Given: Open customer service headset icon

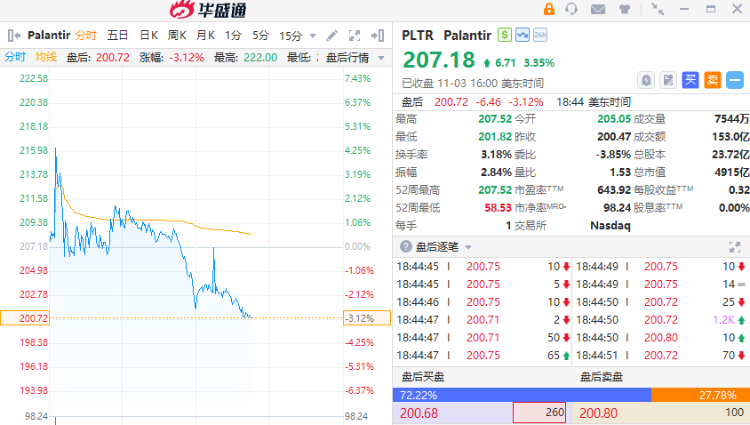Looking at the screenshot, I should pyautogui.click(x=571, y=9).
